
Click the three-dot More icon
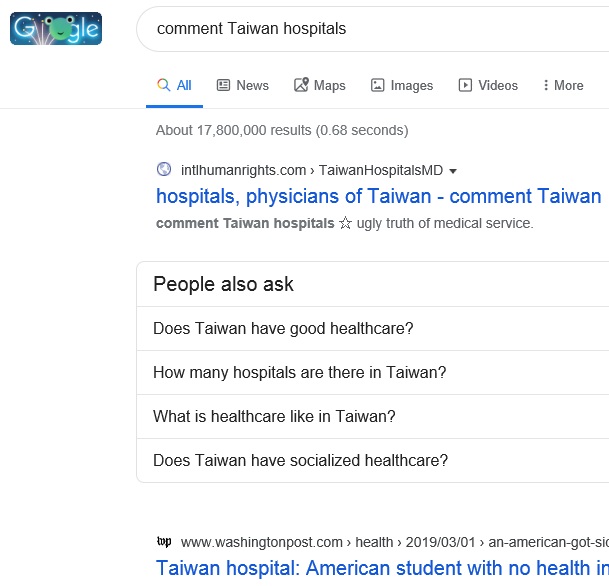pyautogui.click(x=546, y=85)
